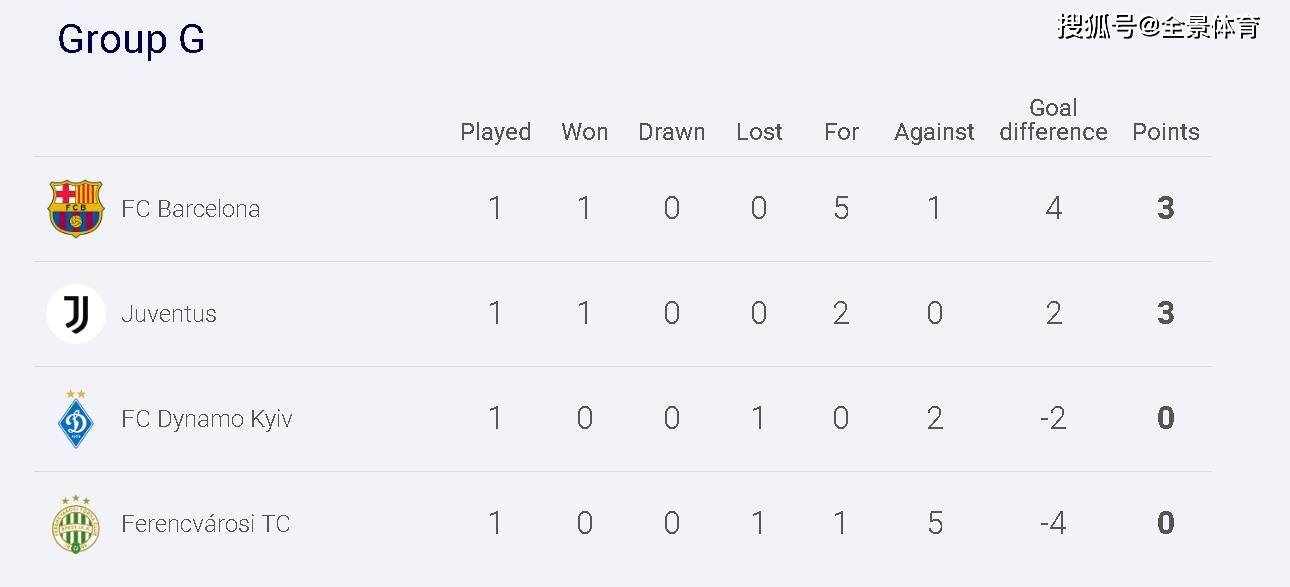This screenshot has width=1290, height=587.
Task: Click Ferencvárosi's goal difference of -4
Action: pyautogui.click(x=1053, y=524)
